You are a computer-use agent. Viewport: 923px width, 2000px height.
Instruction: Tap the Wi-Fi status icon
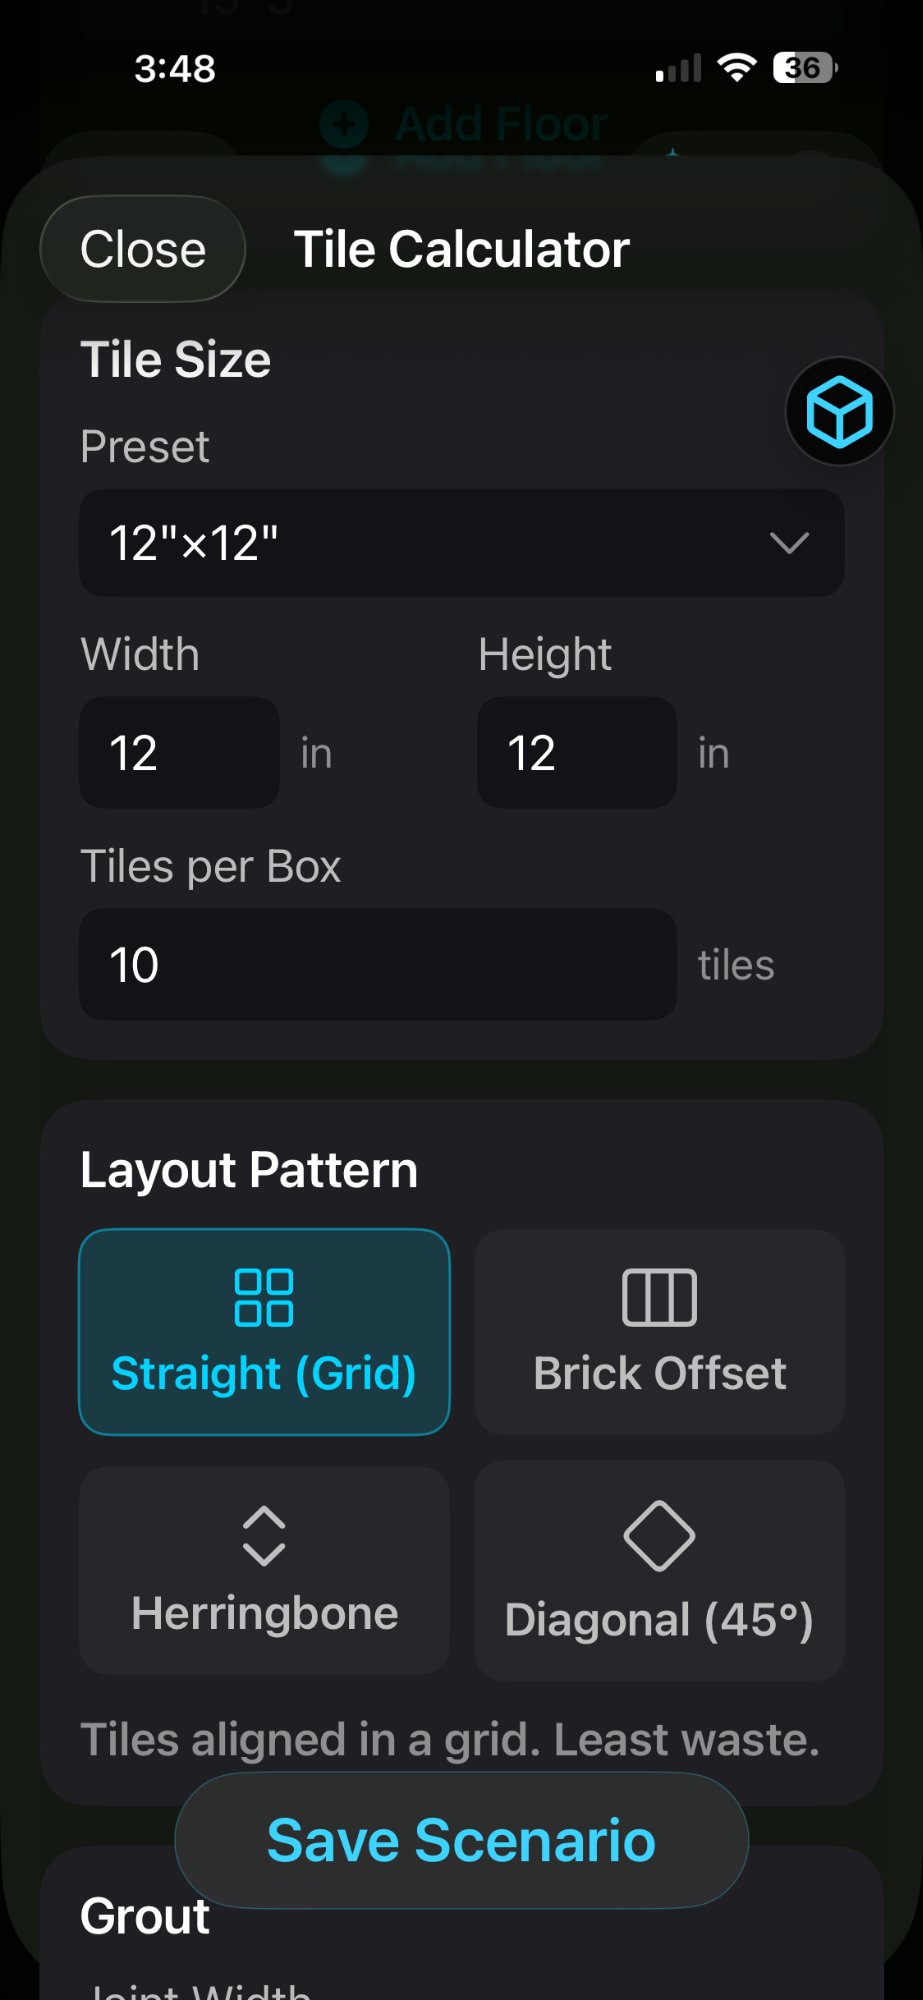point(737,68)
